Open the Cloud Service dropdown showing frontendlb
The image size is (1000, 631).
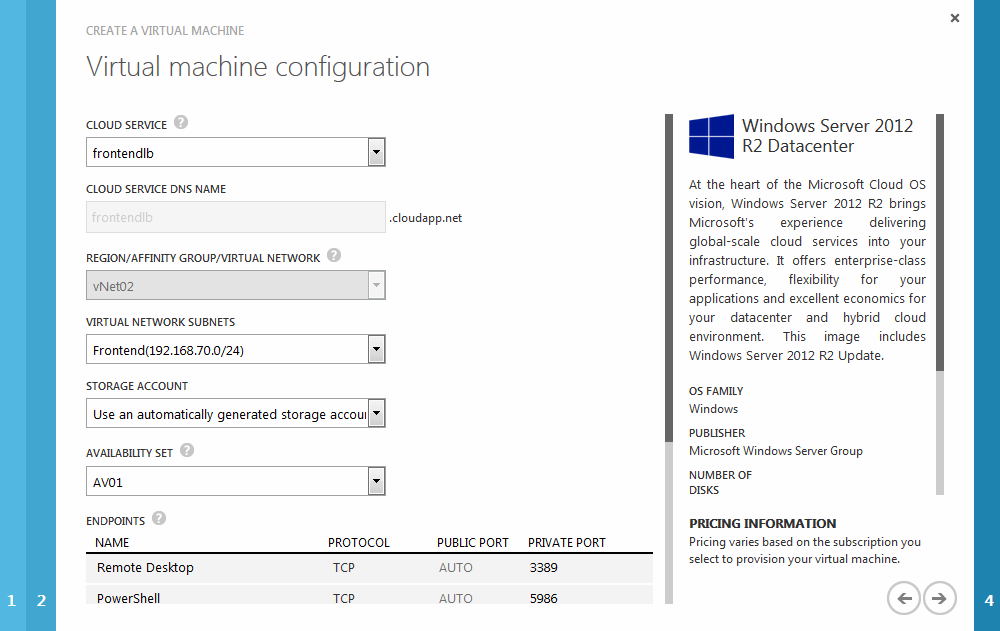point(236,152)
